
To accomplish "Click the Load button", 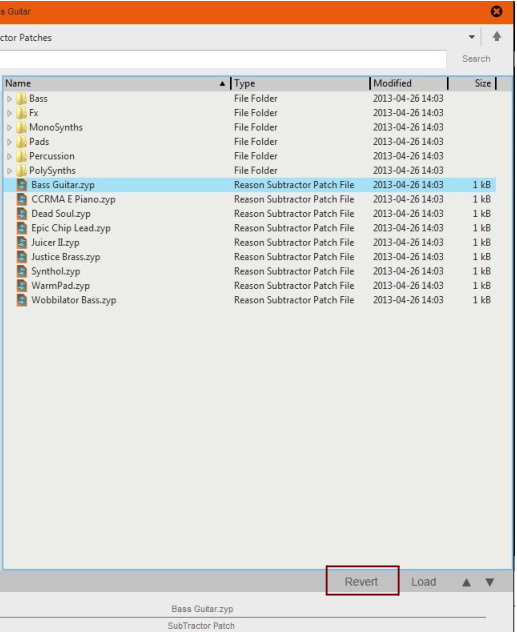I will click(424, 582).
